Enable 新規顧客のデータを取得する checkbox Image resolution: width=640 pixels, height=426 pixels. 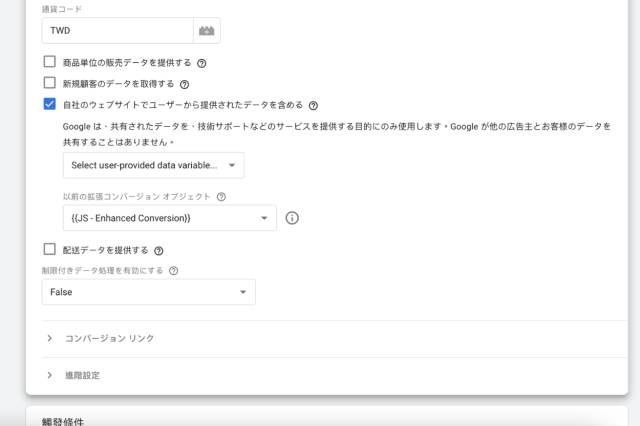pyautogui.click(x=49, y=83)
